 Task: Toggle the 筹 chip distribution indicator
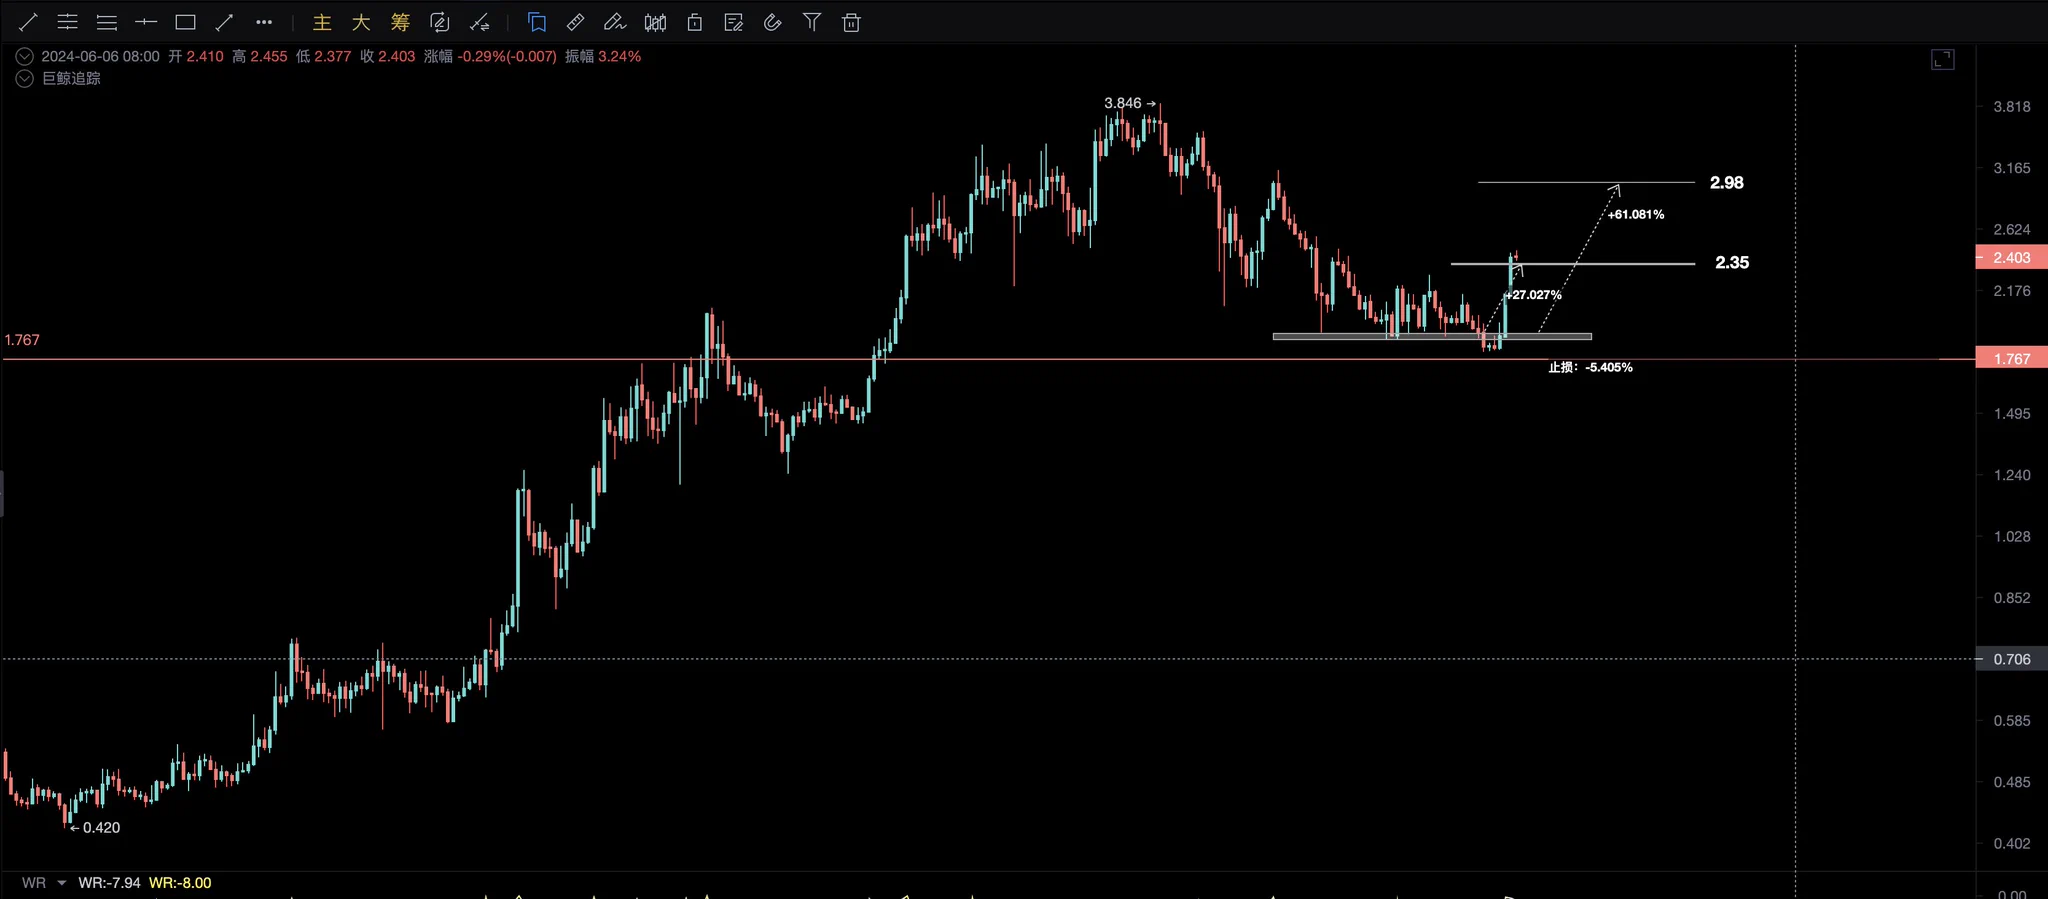pyautogui.click(x=400, y=22)
